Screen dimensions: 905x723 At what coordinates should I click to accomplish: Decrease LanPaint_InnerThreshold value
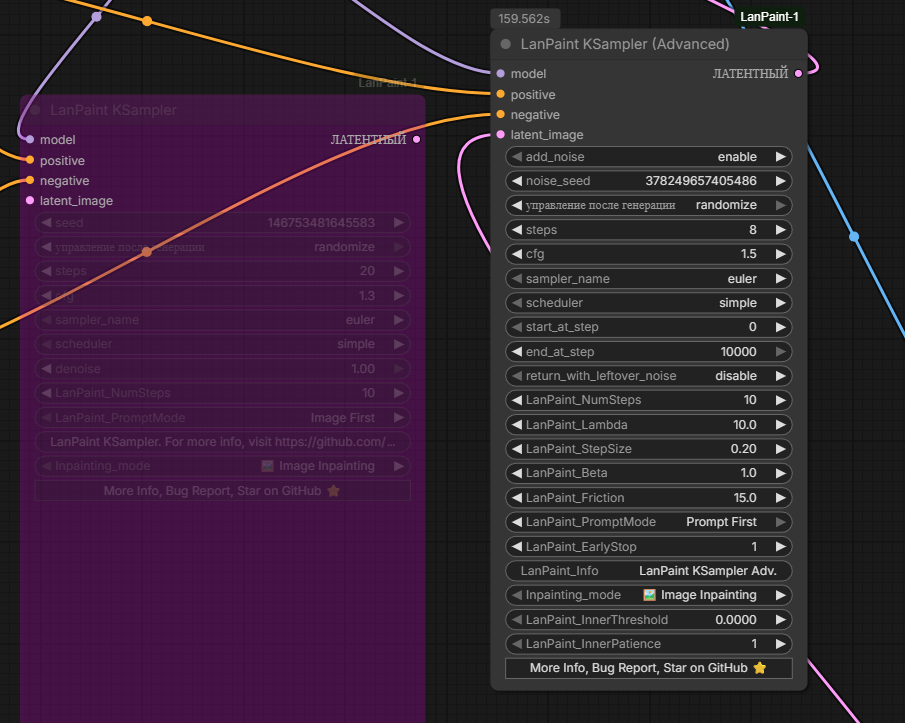click(517, 620)
